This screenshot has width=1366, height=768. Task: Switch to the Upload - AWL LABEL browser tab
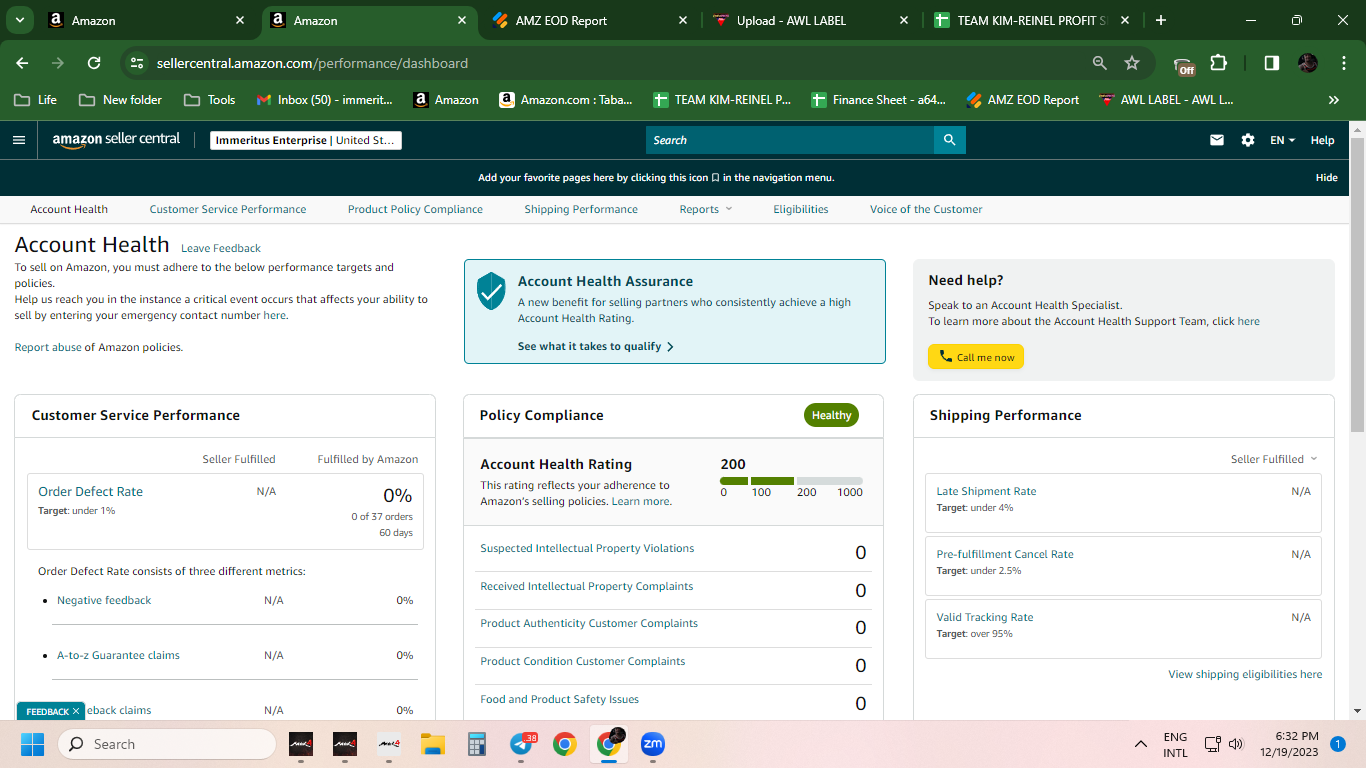tap(811, 20)
